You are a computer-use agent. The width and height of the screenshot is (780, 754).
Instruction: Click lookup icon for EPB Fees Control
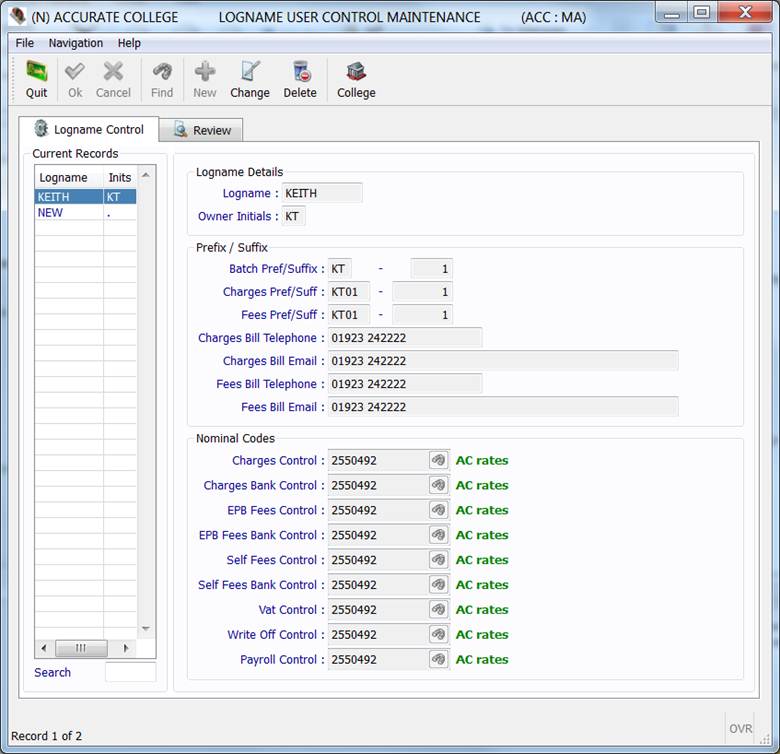pos(438,510)
